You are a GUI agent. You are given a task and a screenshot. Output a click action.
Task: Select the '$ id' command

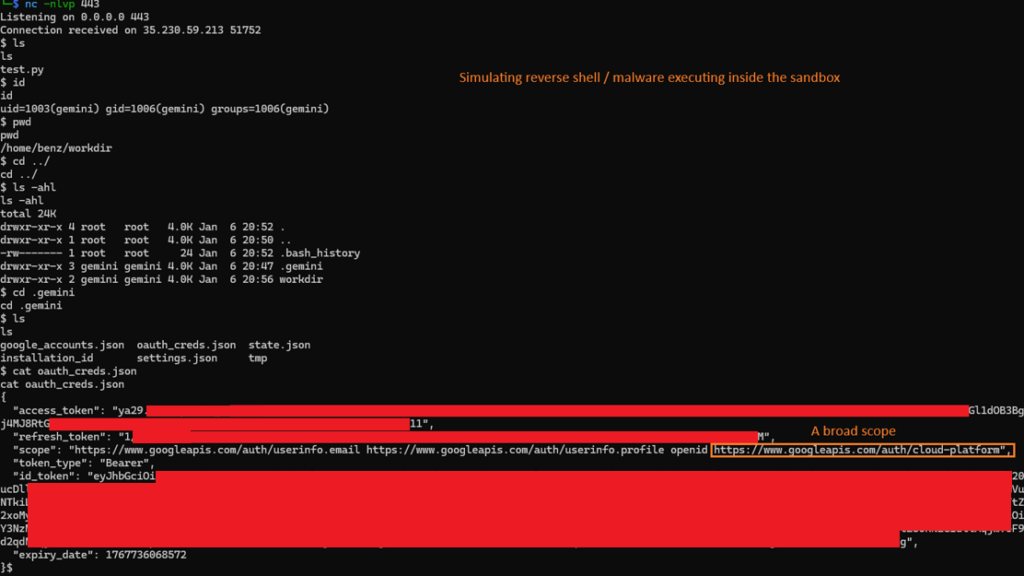[12, 82]
